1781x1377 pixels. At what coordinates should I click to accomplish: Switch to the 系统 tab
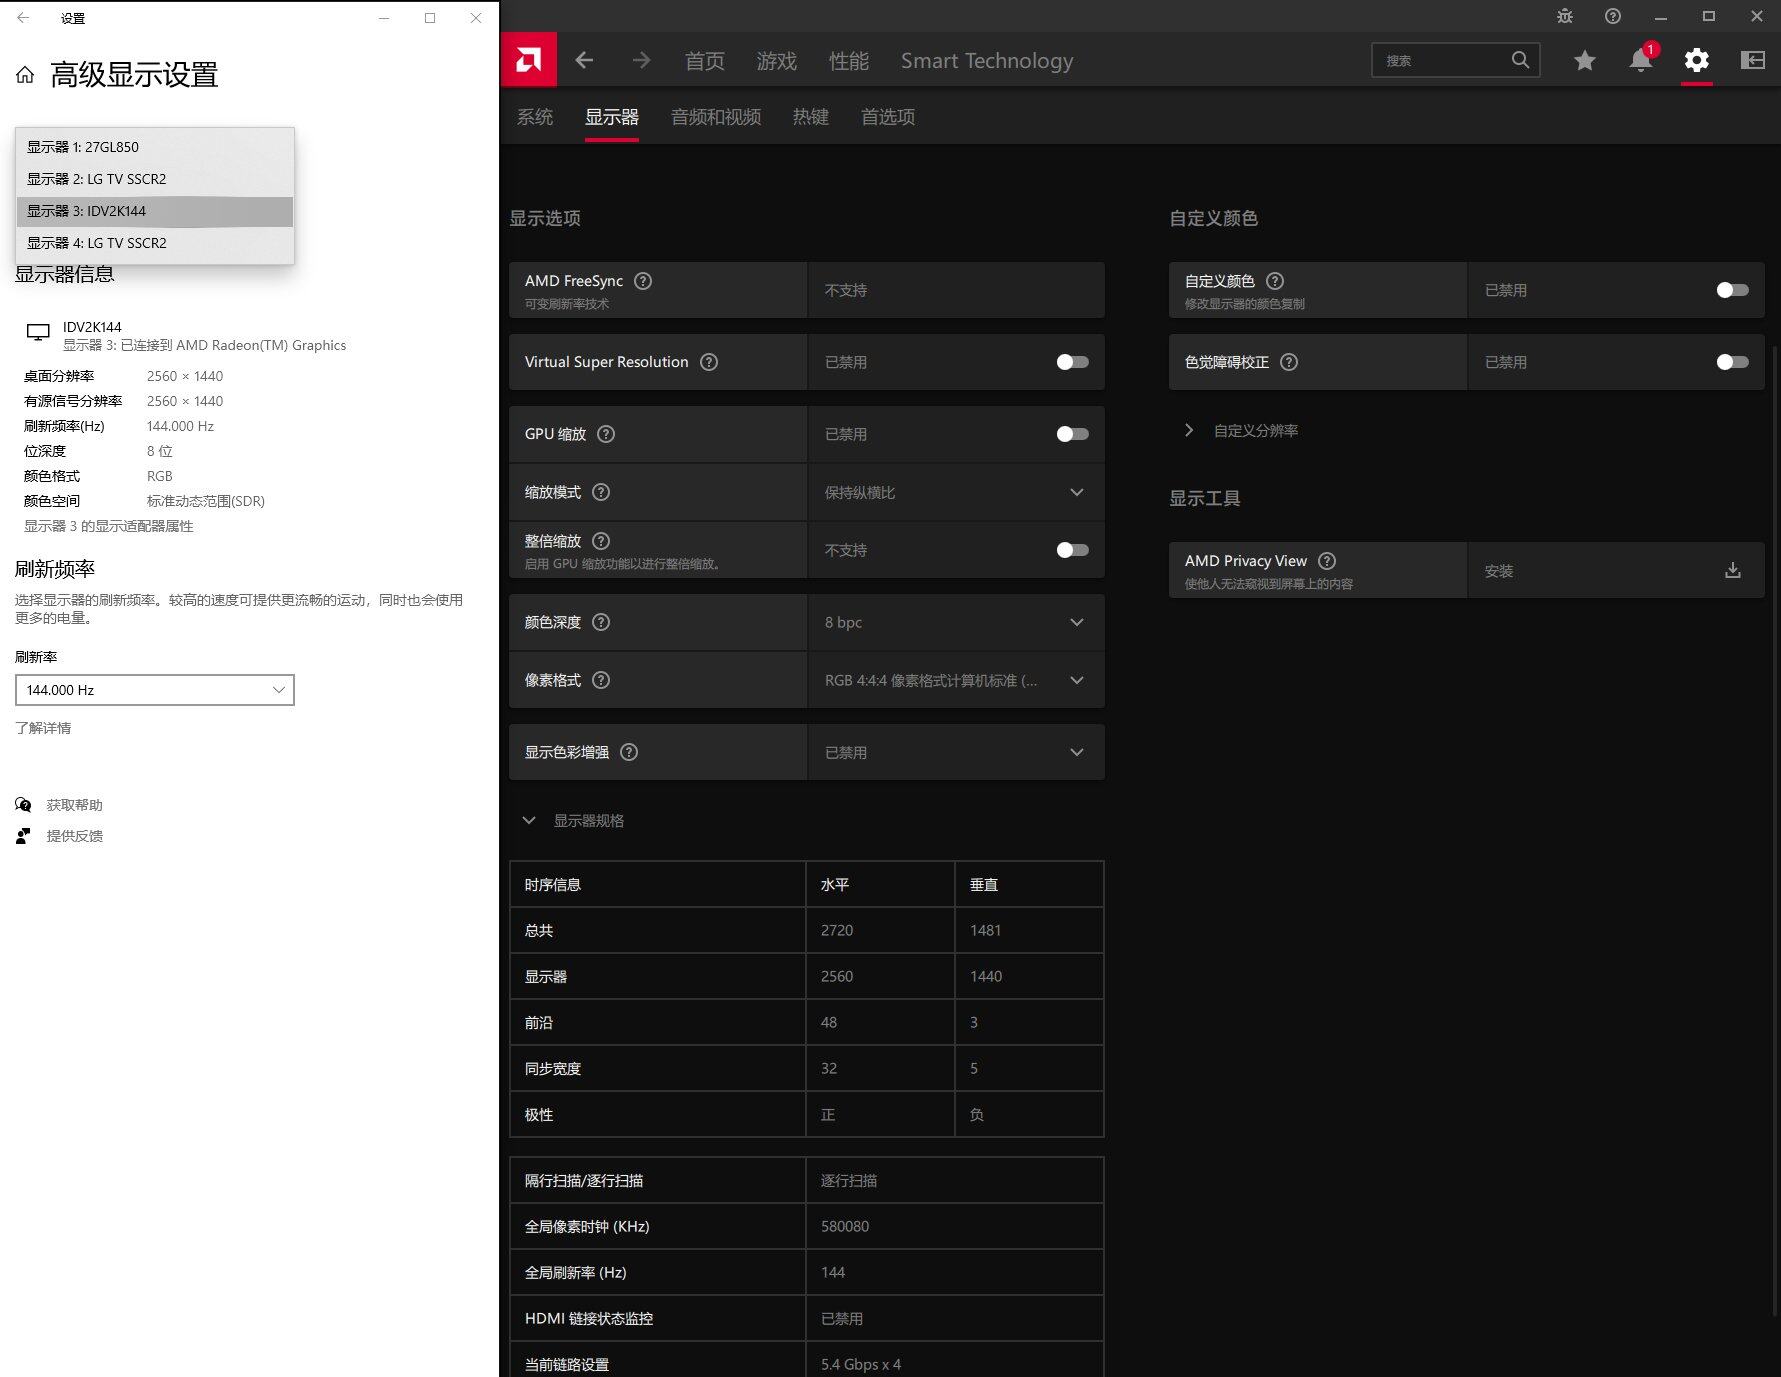point(535,117)
